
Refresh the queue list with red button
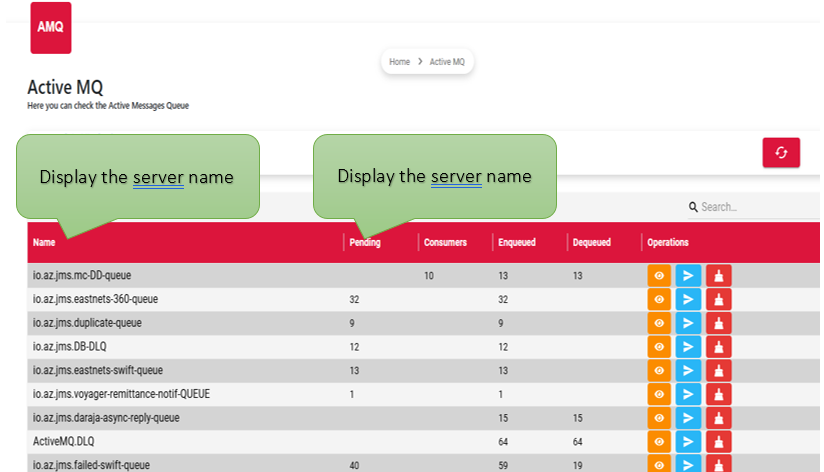[x=781, y=152]
